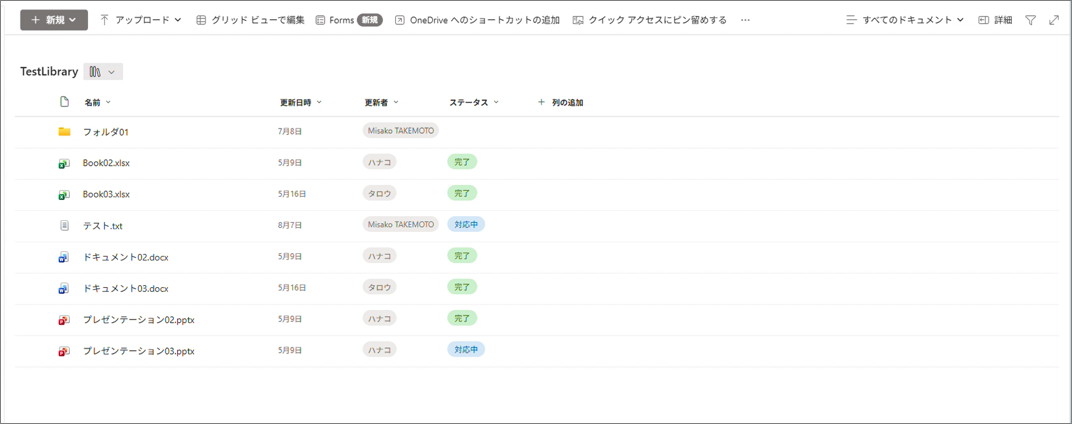The image size is (1072, 424).
Task: Click the text file icon beside テスト.txt
Action: pos(64,226)
